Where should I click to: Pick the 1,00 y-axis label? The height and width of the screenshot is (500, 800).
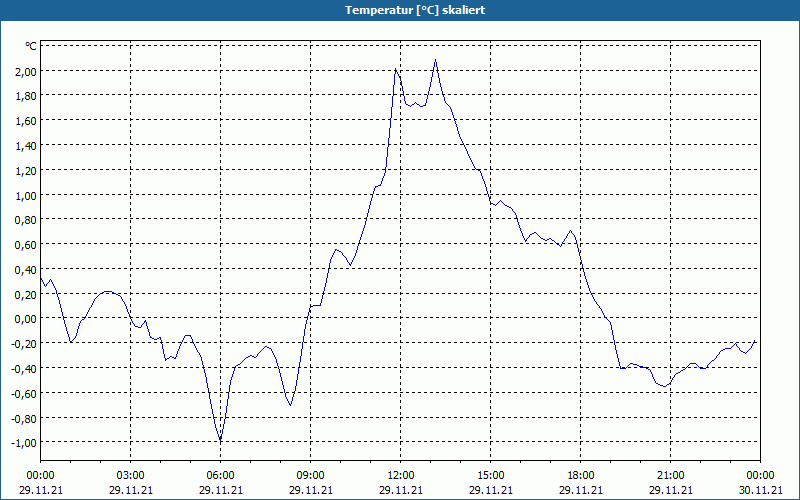pos(26,195)
